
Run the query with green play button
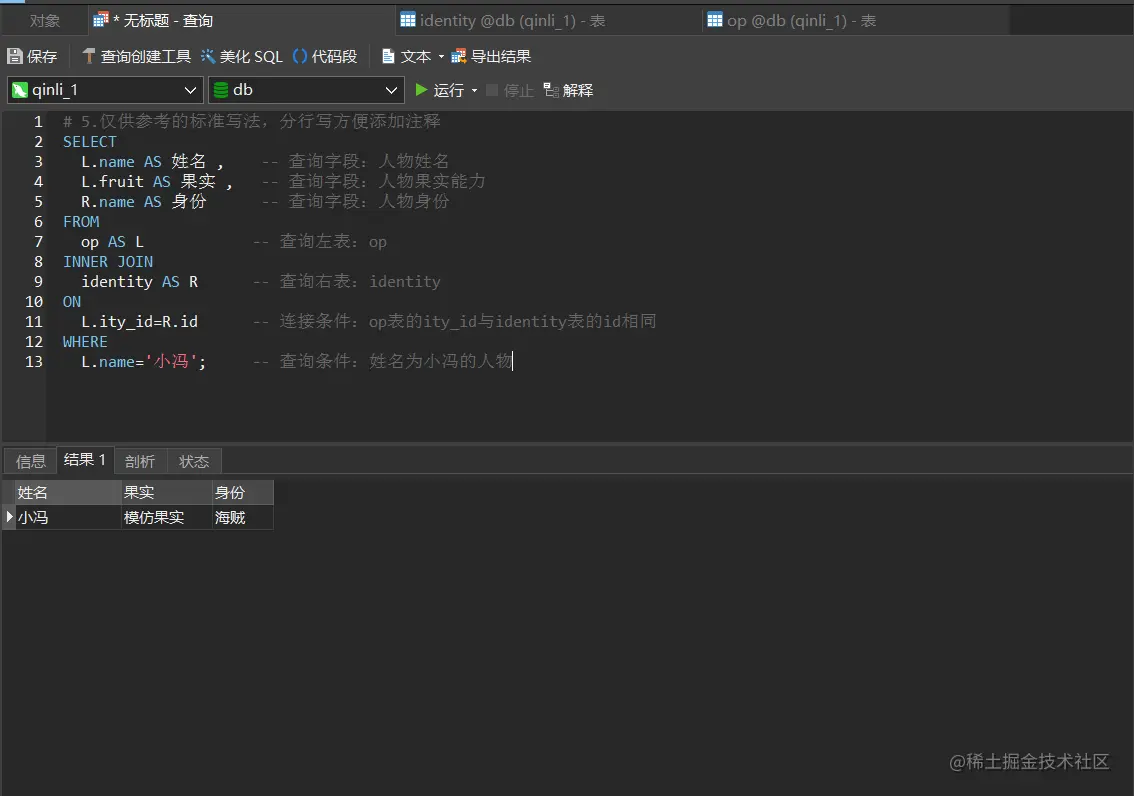click(x=421, y=90)
